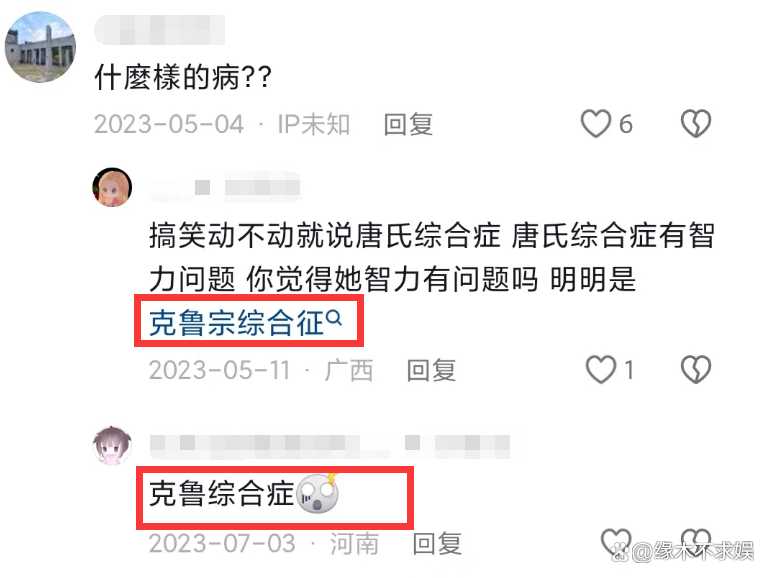
Task: Open the building photo avatar profile
Action: tap(40, 47)
